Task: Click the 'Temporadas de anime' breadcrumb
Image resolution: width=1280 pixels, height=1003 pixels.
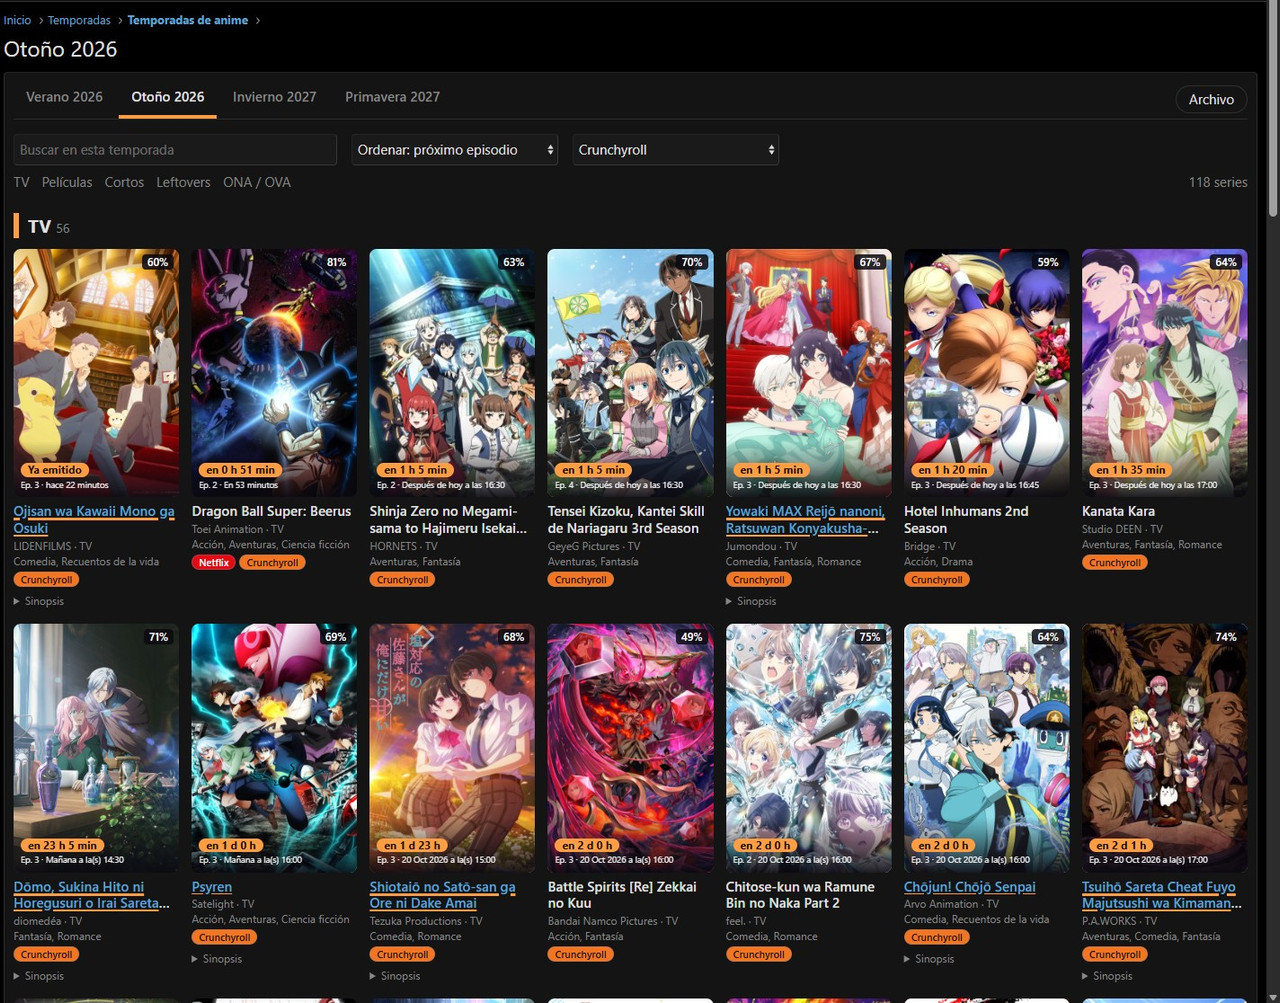Action: click(188, 20)
